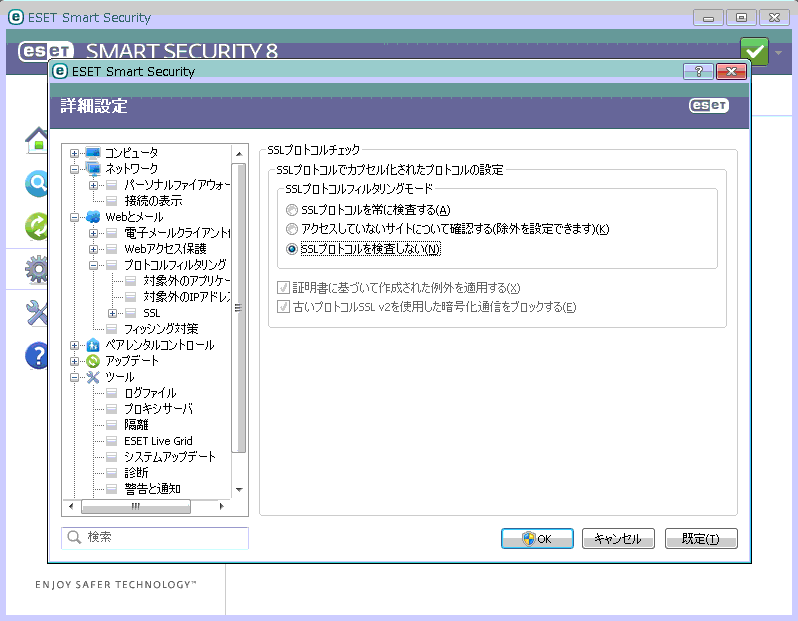The image size is (798, 621).
Task: Expand the SSL tree node
Action: point(112,313)
